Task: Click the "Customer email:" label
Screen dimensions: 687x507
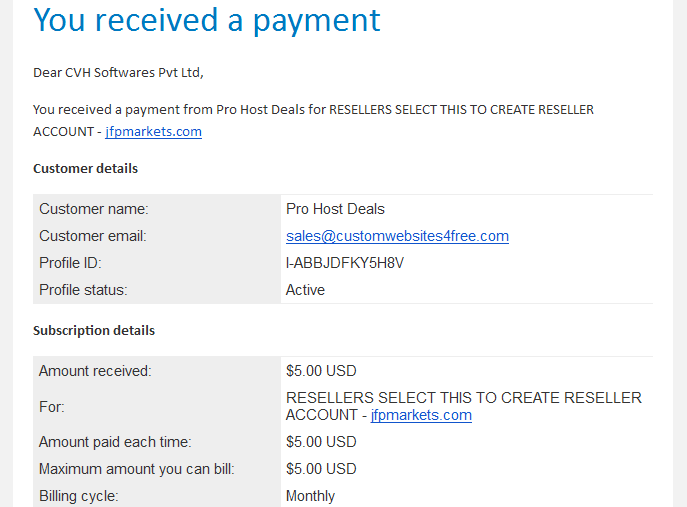Action: [93, 236]
